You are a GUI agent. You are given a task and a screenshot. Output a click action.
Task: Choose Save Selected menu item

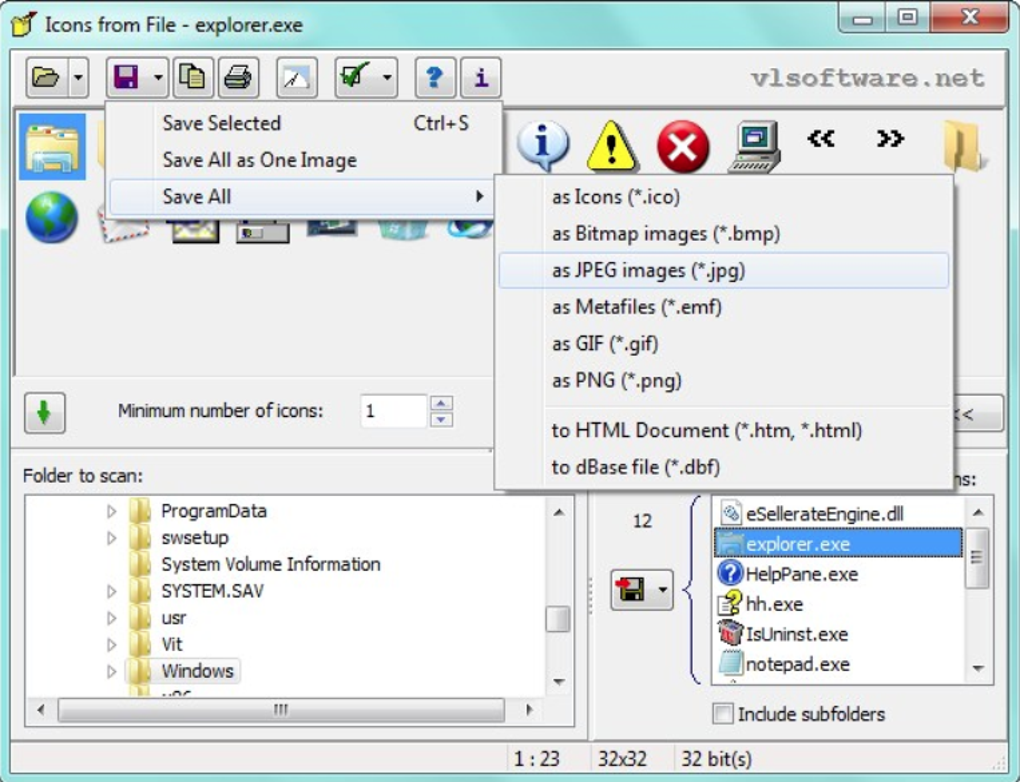303,123
